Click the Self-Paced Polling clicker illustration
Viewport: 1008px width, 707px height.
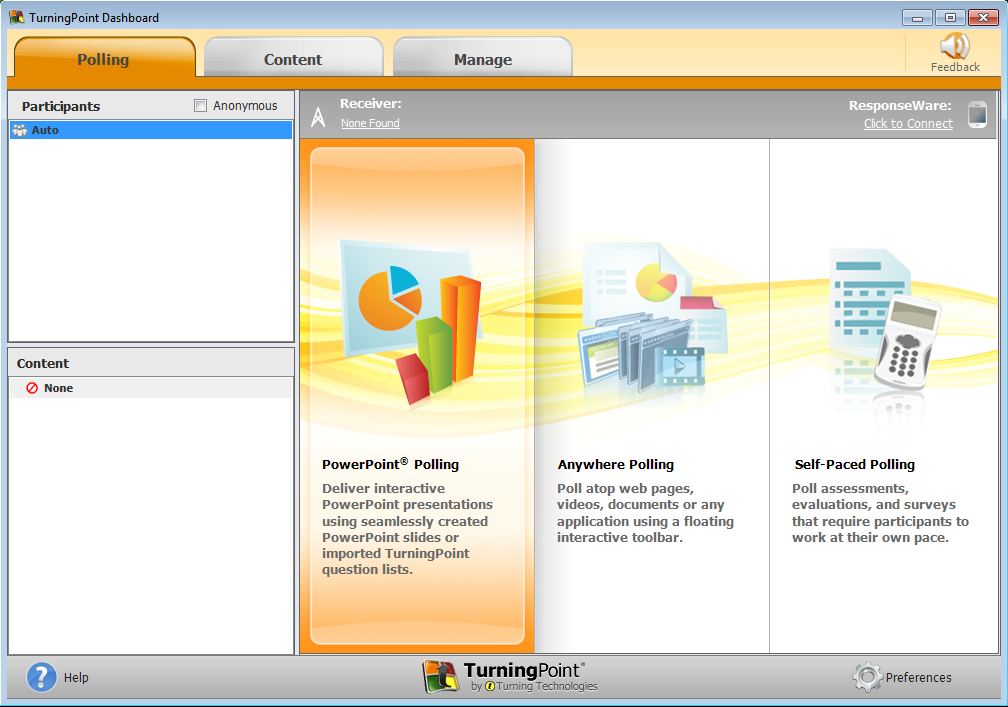tap(885, 319)
